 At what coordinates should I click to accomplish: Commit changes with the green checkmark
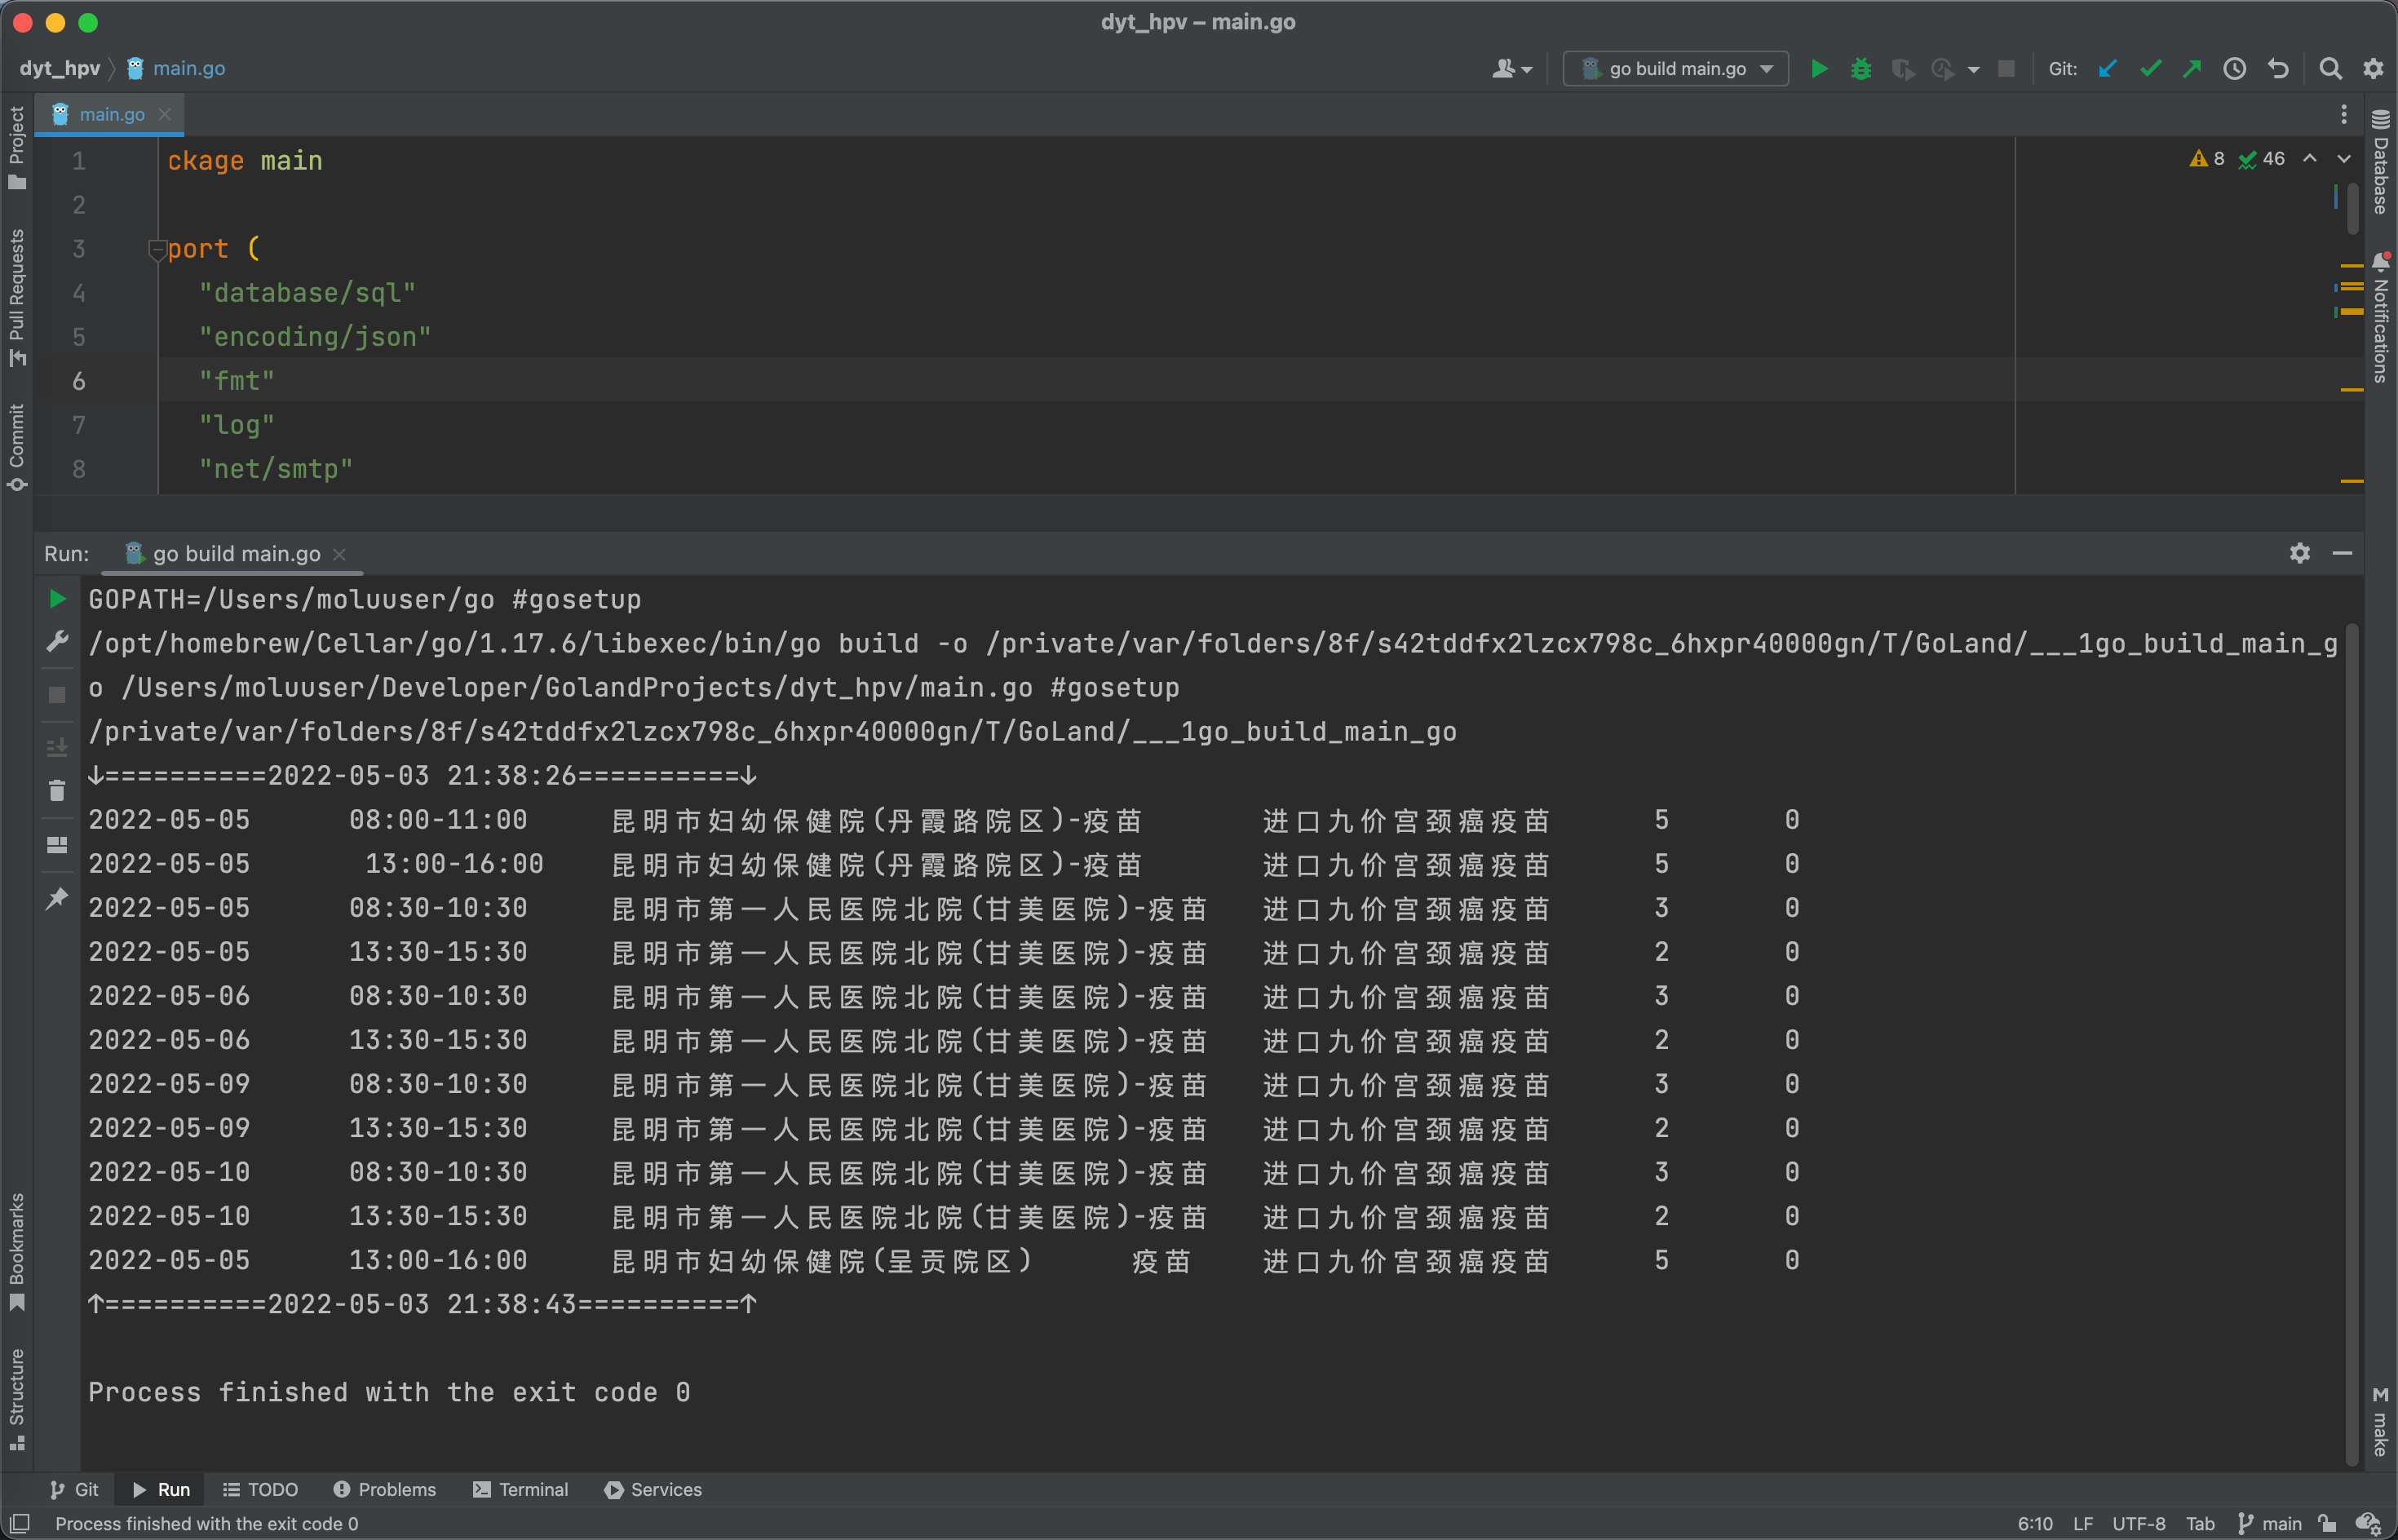pos(2150,68)
